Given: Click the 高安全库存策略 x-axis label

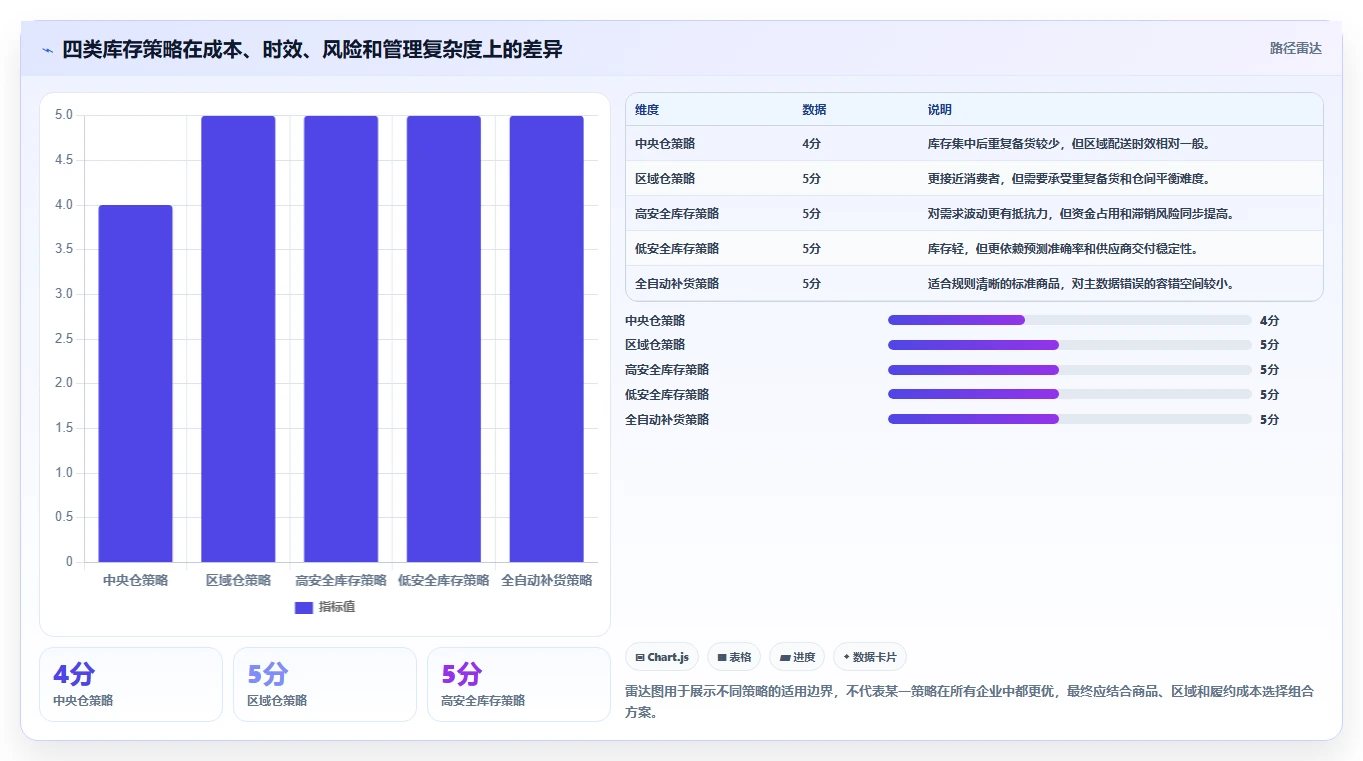Looking at the screenshot, I should pyautogui.click(x=341, y=580).
